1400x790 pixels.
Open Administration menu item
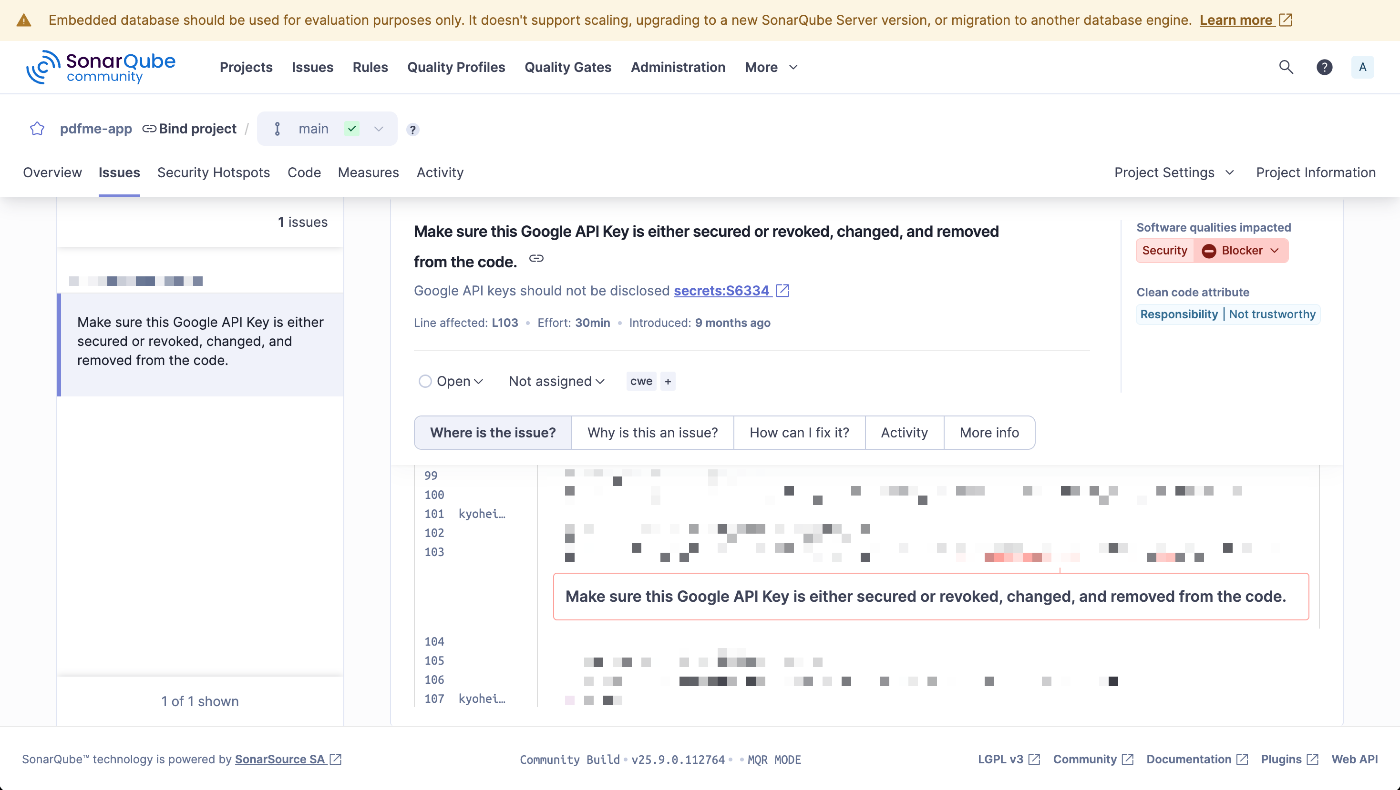(678, 67)
